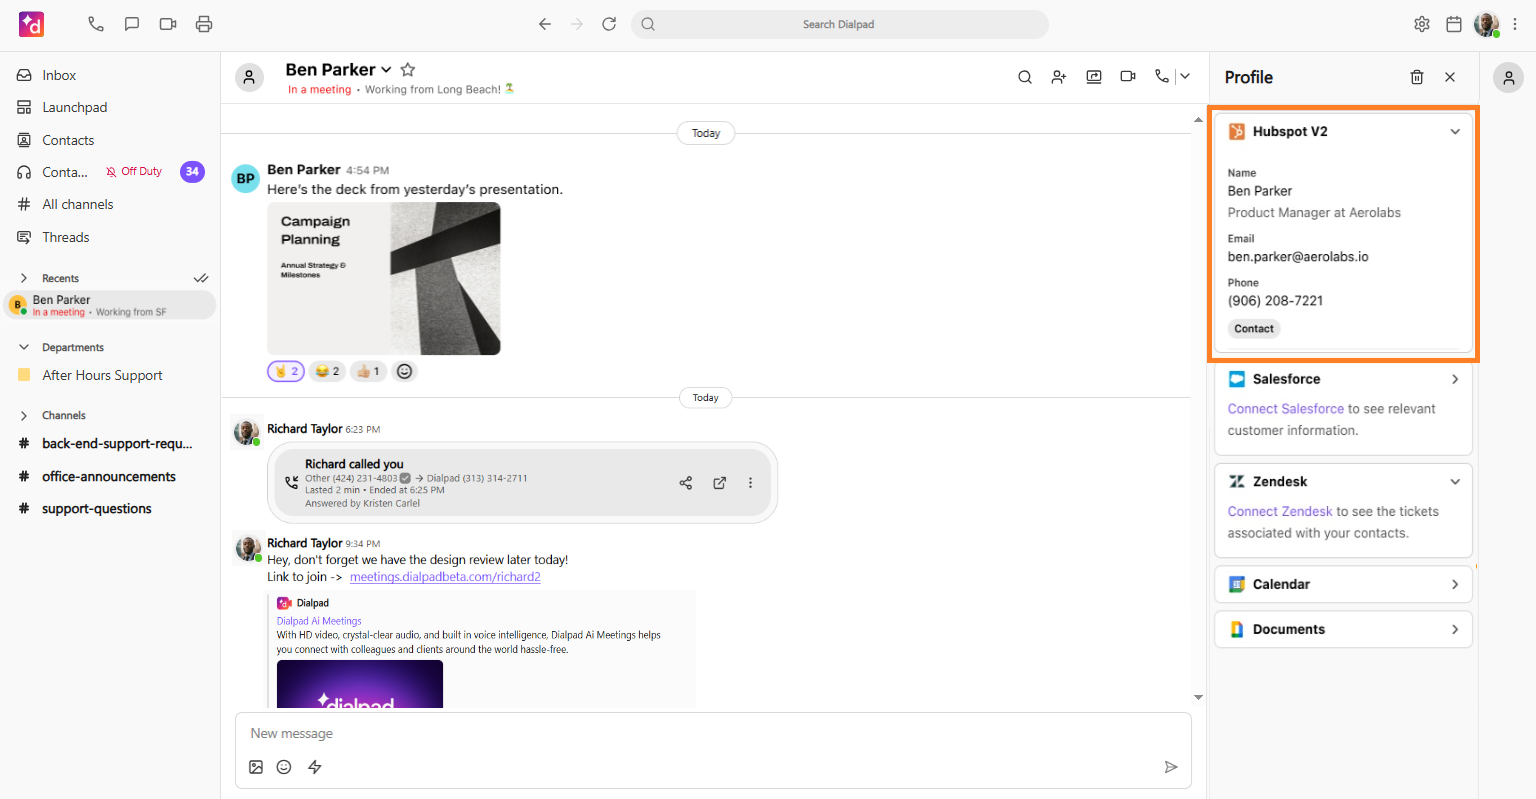Open Ben Parker name dropdown

click(x=386, y=70)
